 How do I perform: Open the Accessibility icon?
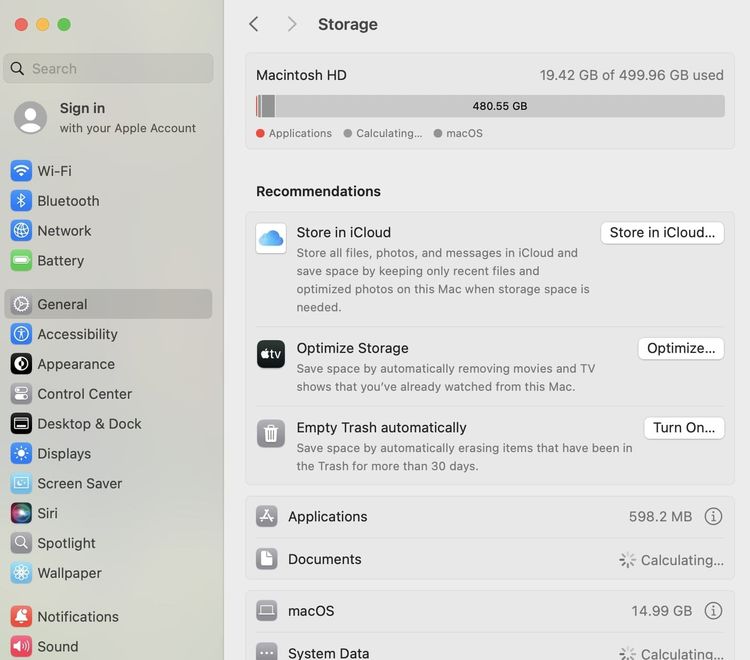21,334
